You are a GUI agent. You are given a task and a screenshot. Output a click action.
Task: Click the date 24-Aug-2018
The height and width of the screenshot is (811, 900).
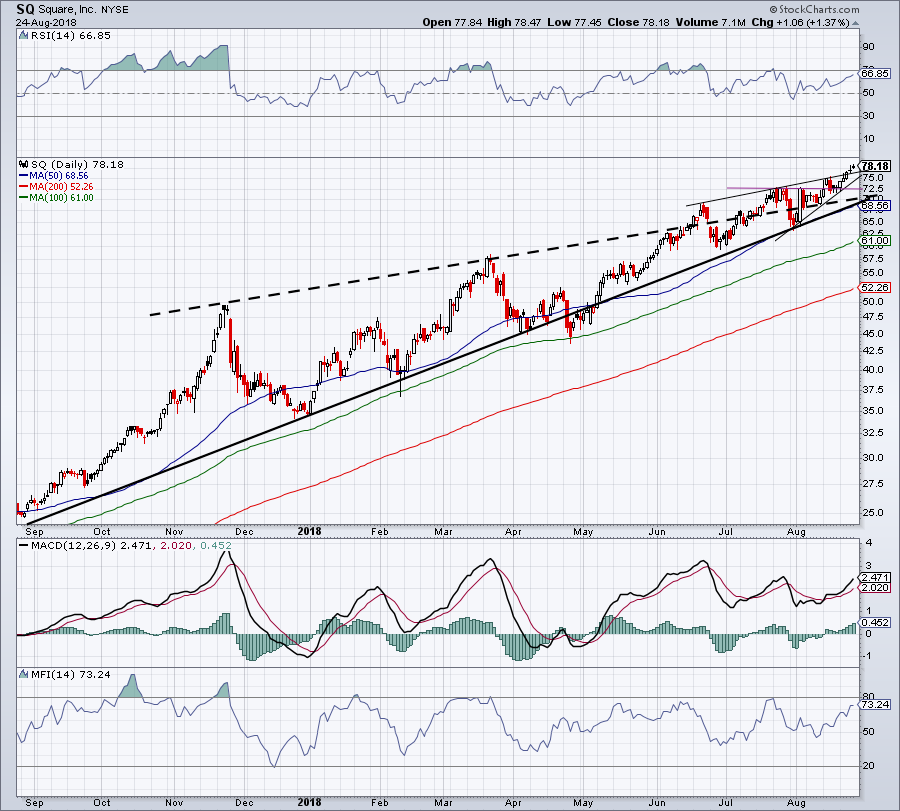[x=46, y=23]
